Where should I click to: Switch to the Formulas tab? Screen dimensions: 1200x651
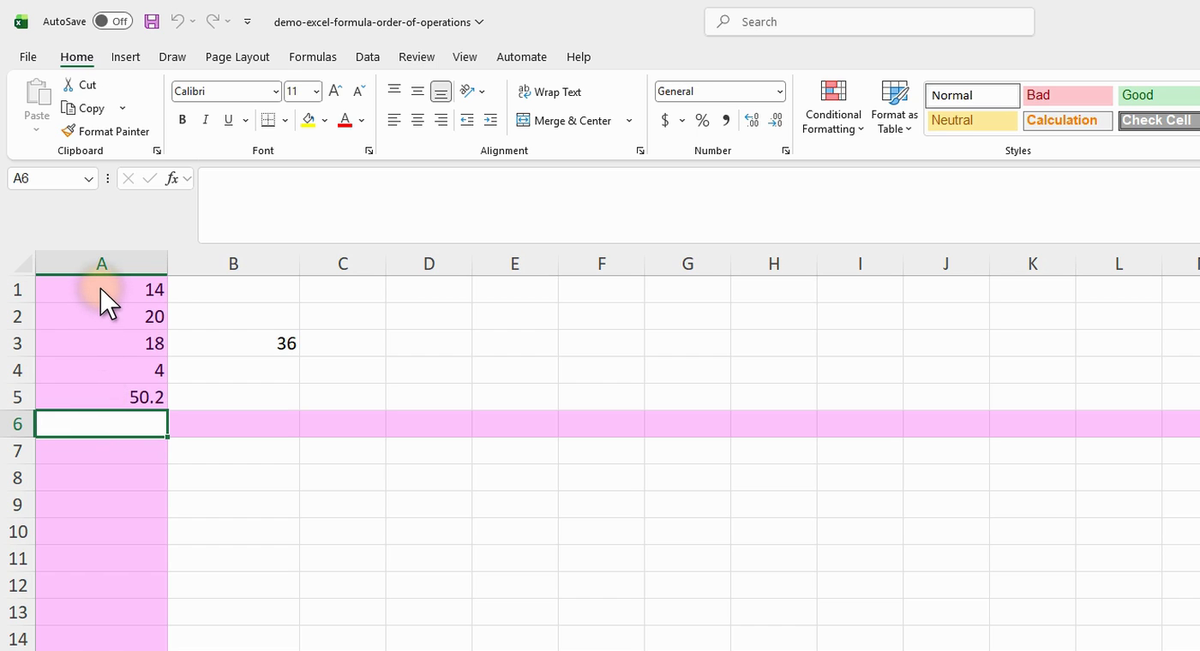pos(312,57)
